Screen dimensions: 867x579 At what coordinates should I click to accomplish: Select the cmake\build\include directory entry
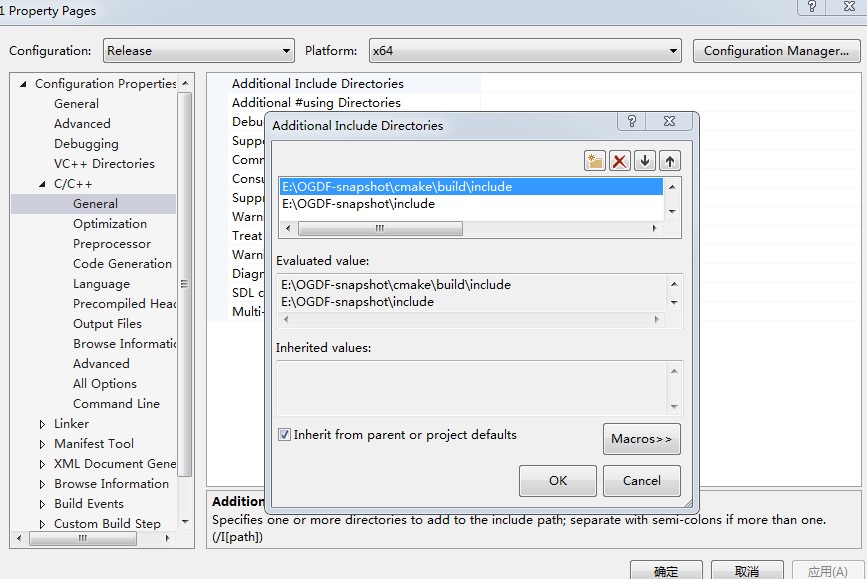471,187
